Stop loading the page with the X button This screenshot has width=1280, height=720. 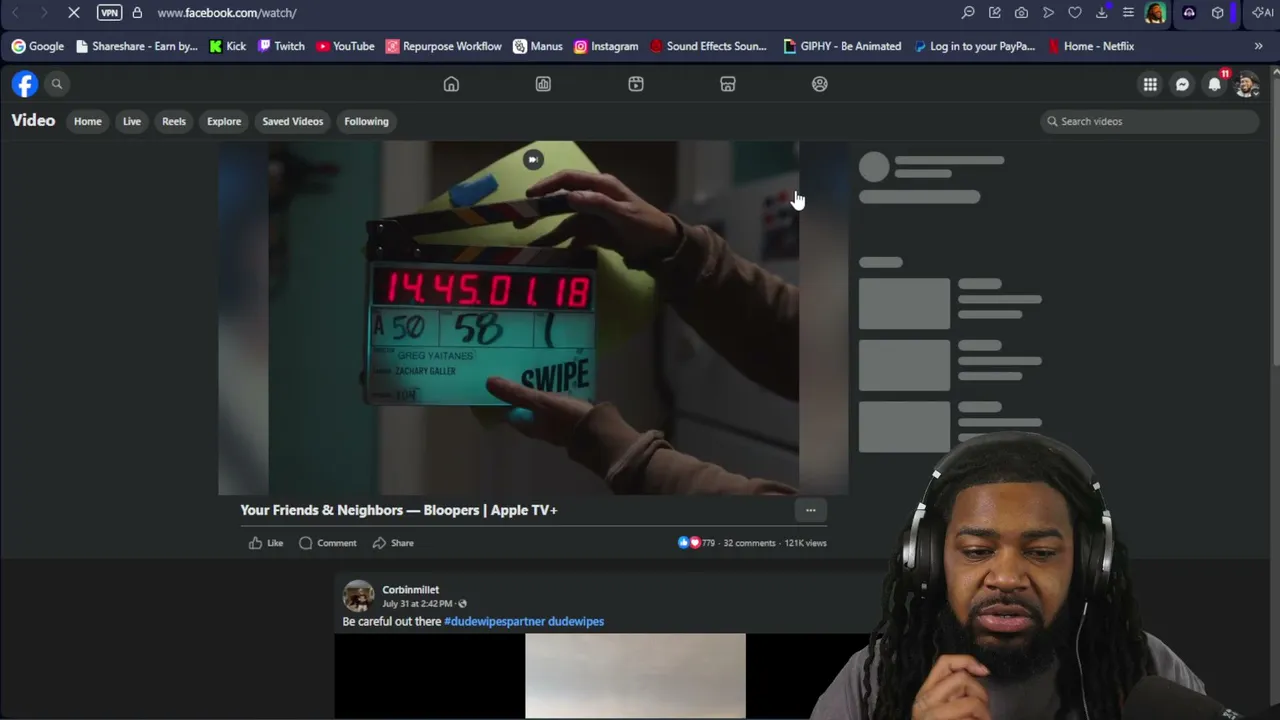pos(73,13)
